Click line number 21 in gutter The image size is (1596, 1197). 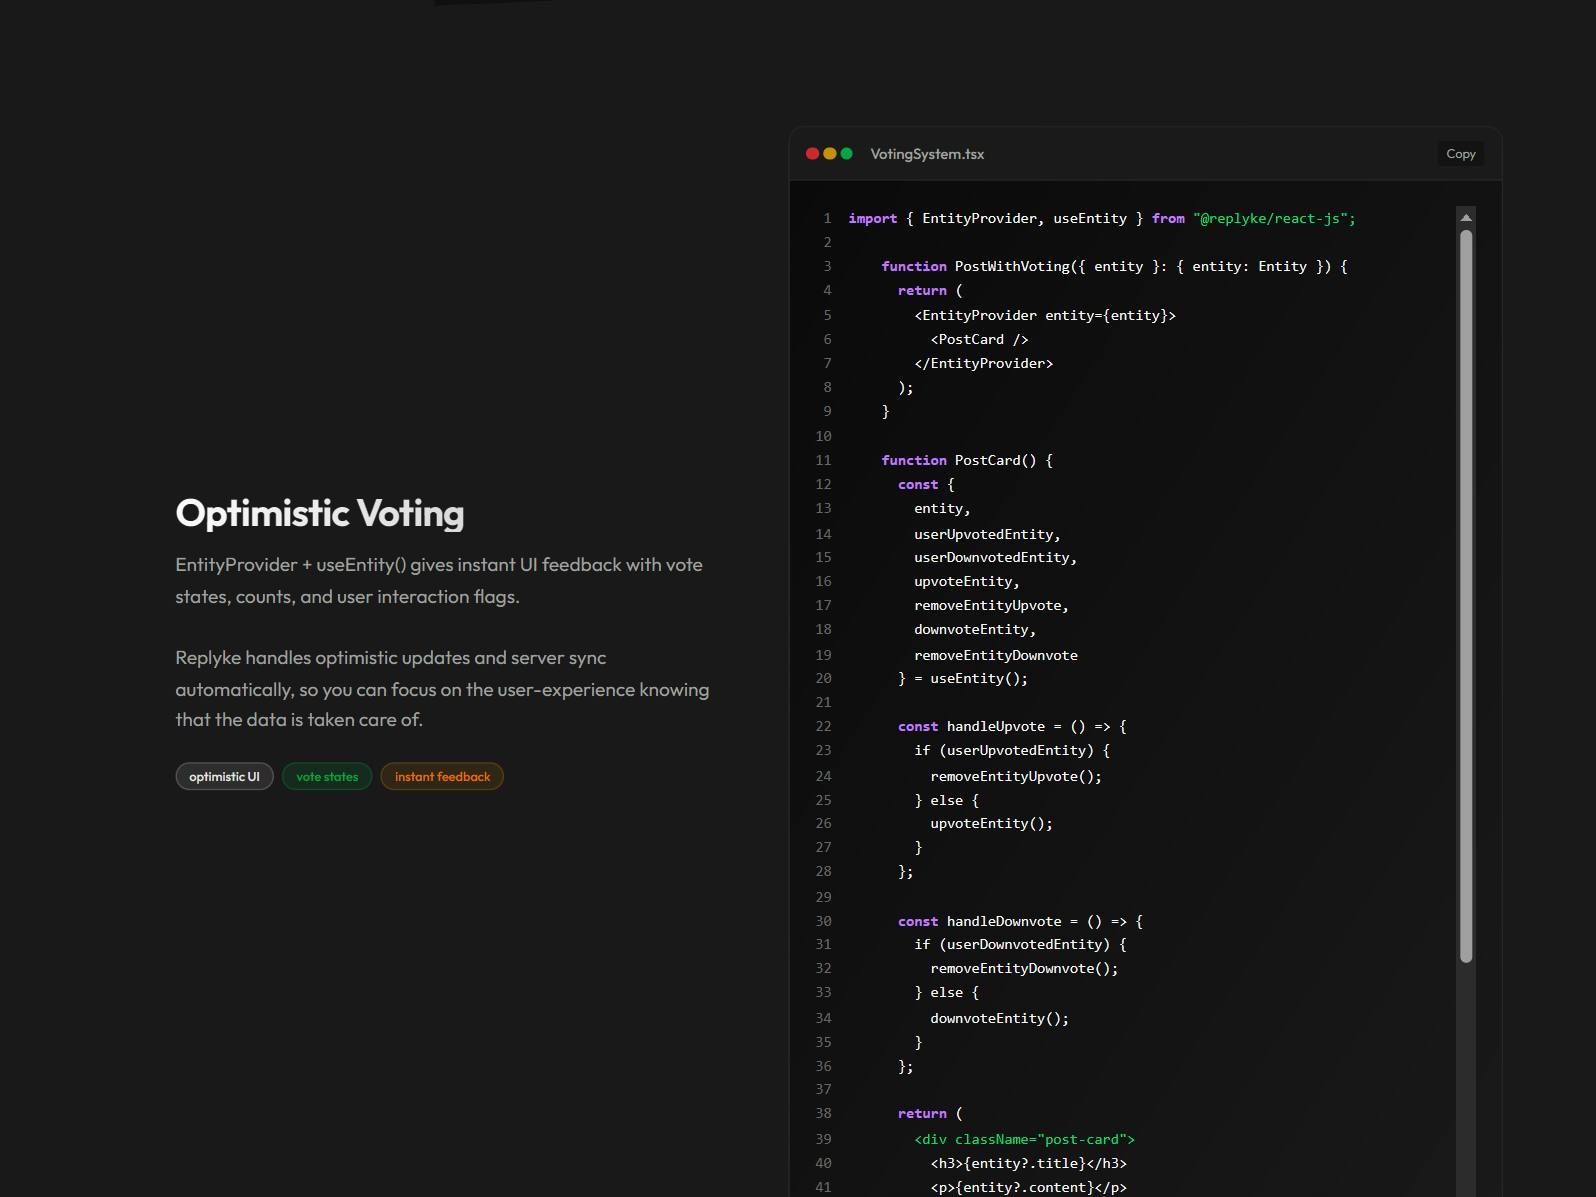pyautogui.click(x=823, y=702)
